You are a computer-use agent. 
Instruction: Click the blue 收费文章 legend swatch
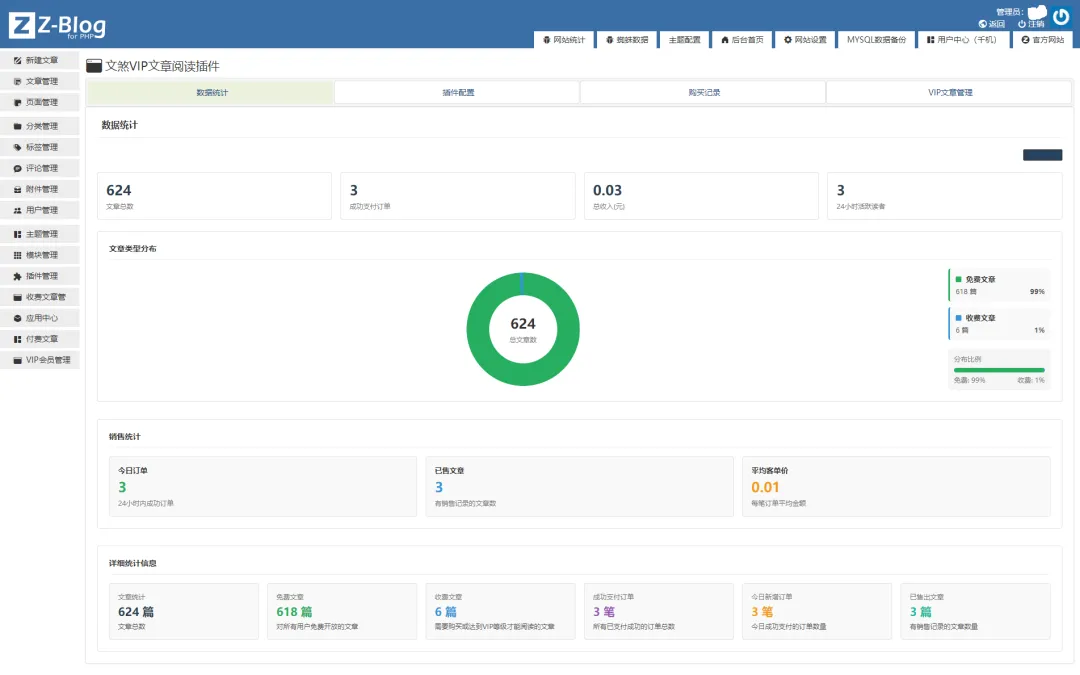pyautogui.click(x=958, y=318)
